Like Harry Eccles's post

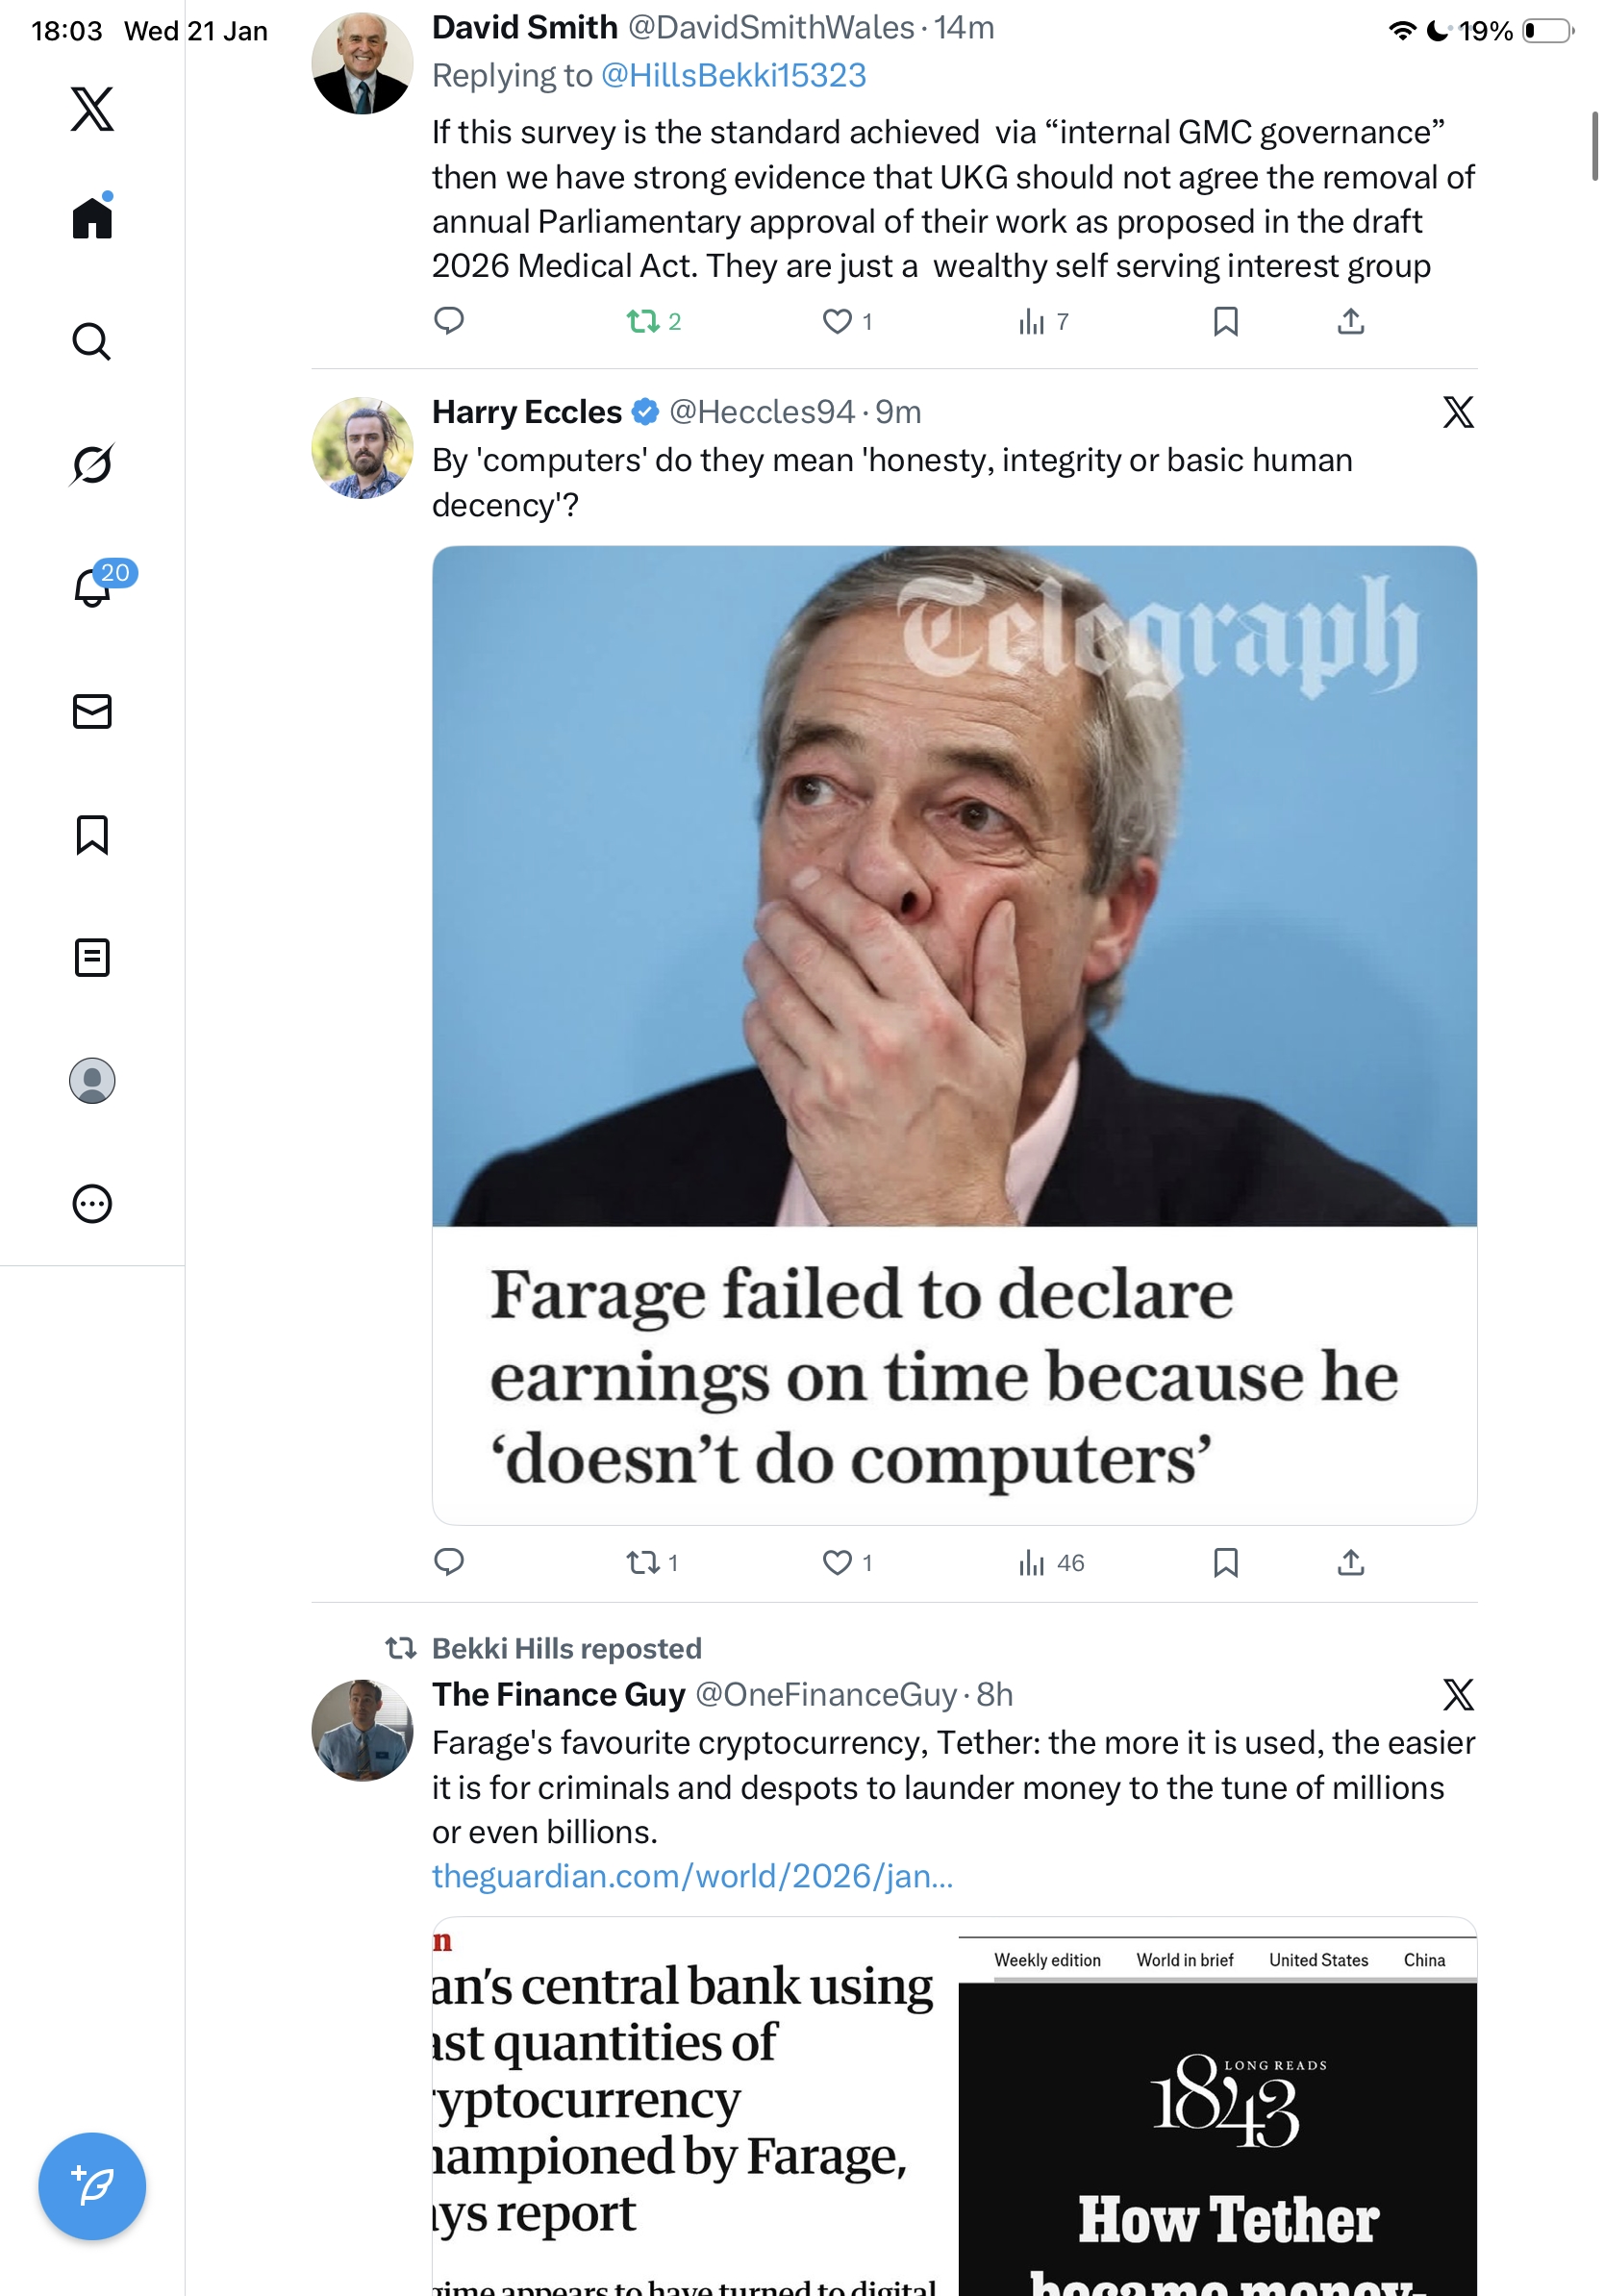point(837,1562)
